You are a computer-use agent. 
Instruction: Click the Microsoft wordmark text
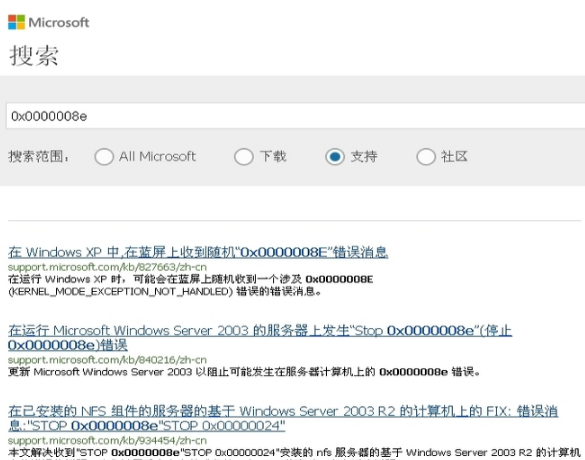click(x=59, y=22)
